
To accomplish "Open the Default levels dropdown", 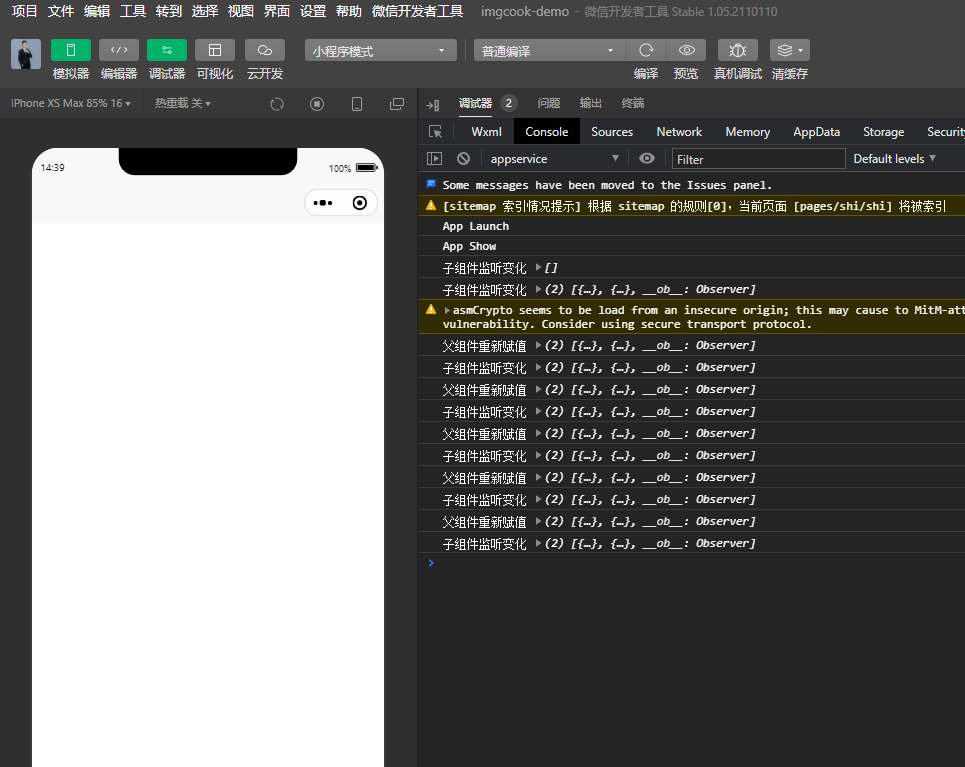I will (894, 158).
